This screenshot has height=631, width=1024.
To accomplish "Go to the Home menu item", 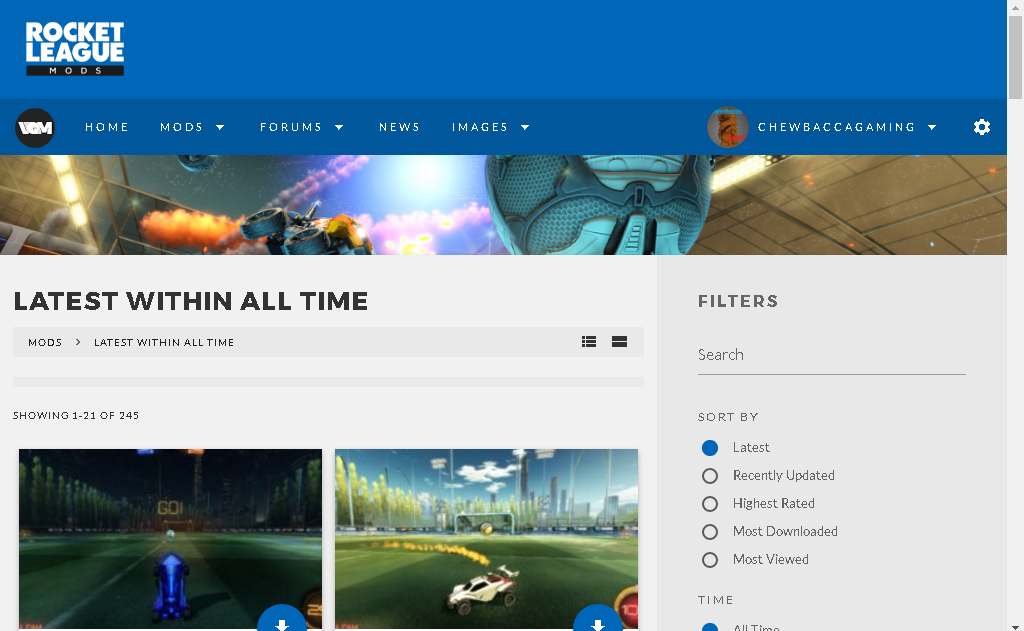I will tap(107, 127).
